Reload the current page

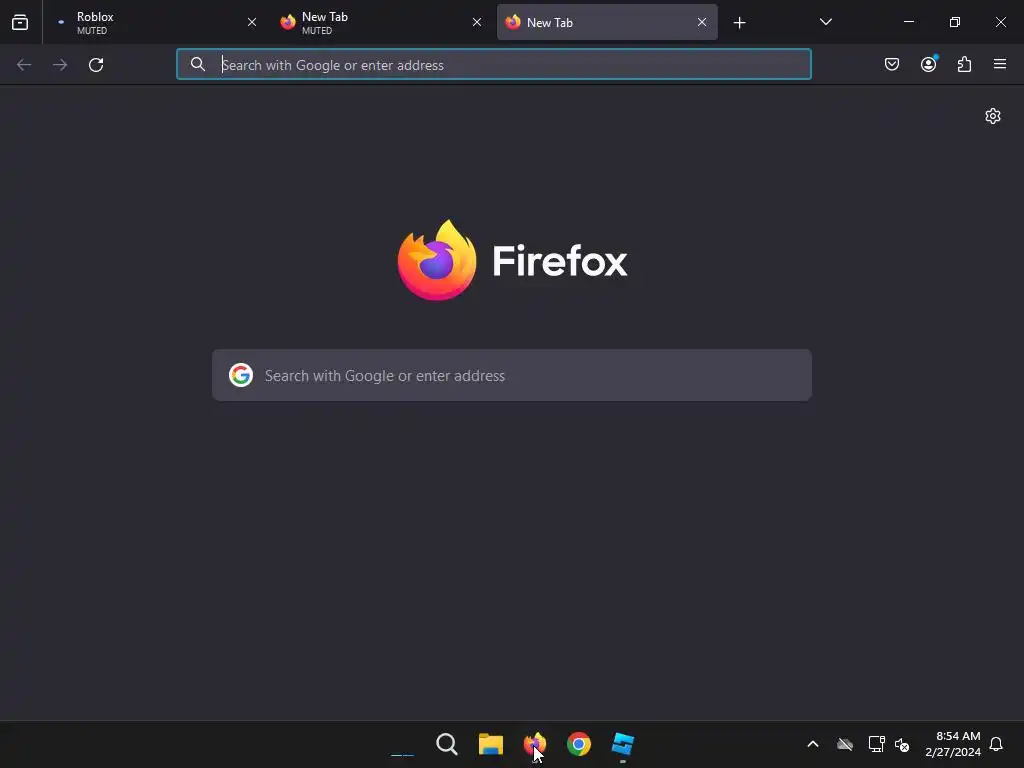click(x=96, y=65)
